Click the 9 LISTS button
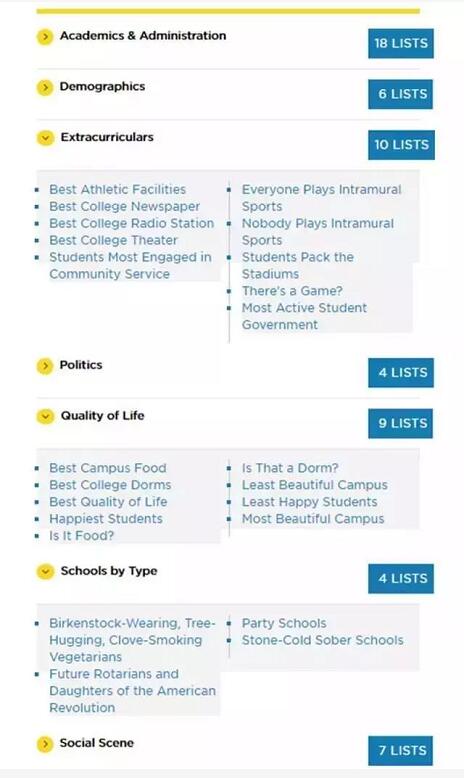 coord(400,423)
